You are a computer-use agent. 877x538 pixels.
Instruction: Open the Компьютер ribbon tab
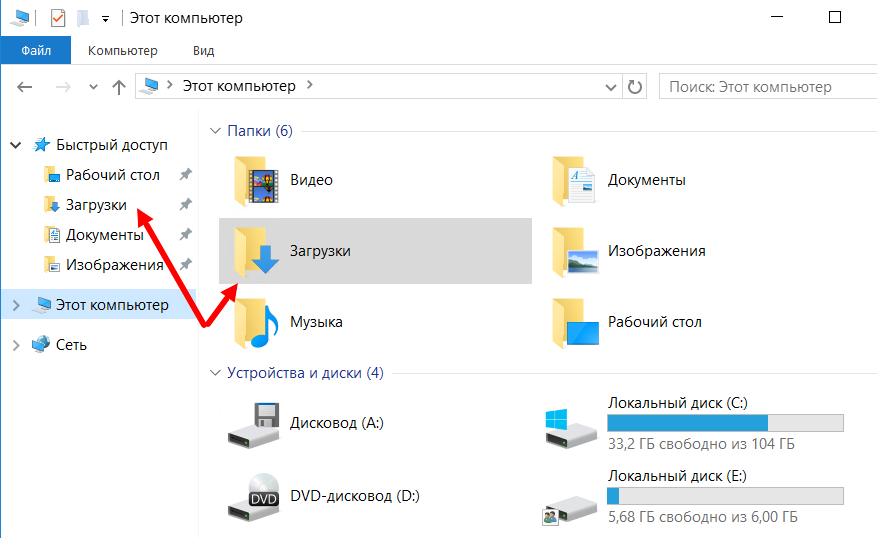(x=123, y=50)
